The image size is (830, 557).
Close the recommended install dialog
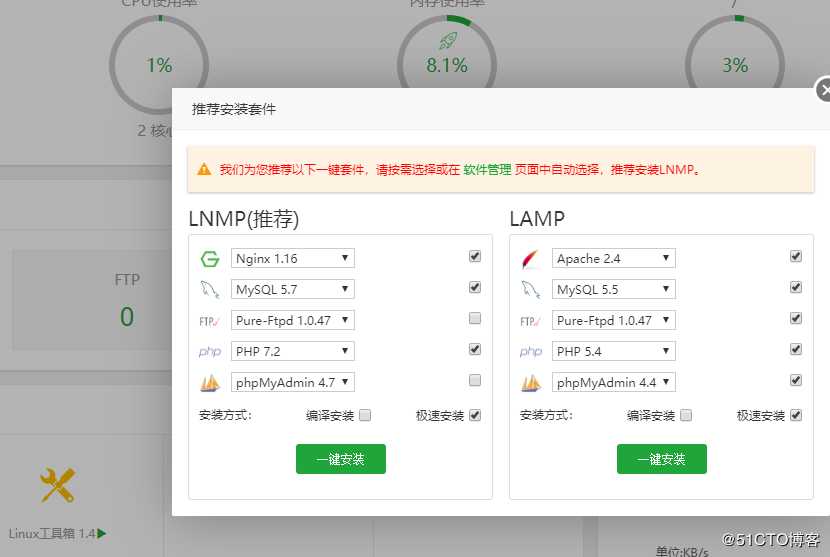pyautogui.click(x=823, y=89)
